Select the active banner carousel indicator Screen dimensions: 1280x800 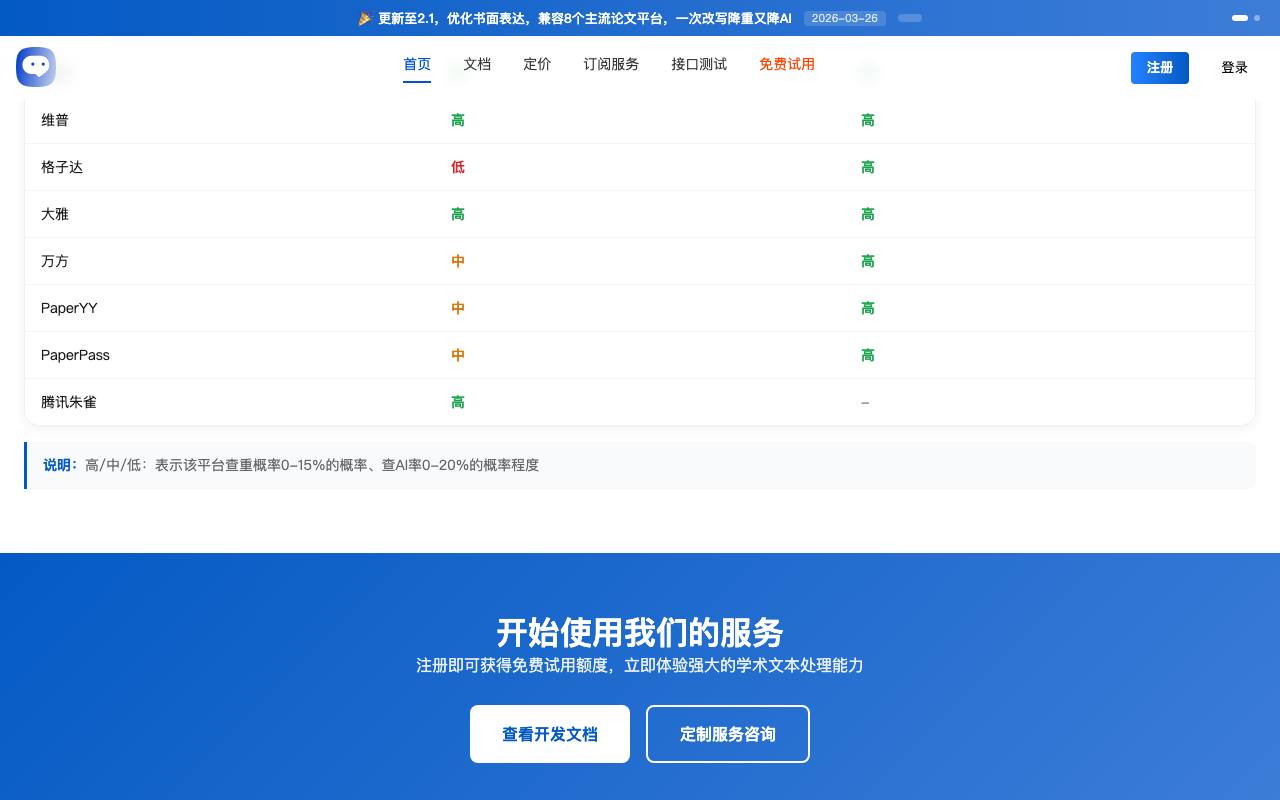[1240, 18]
